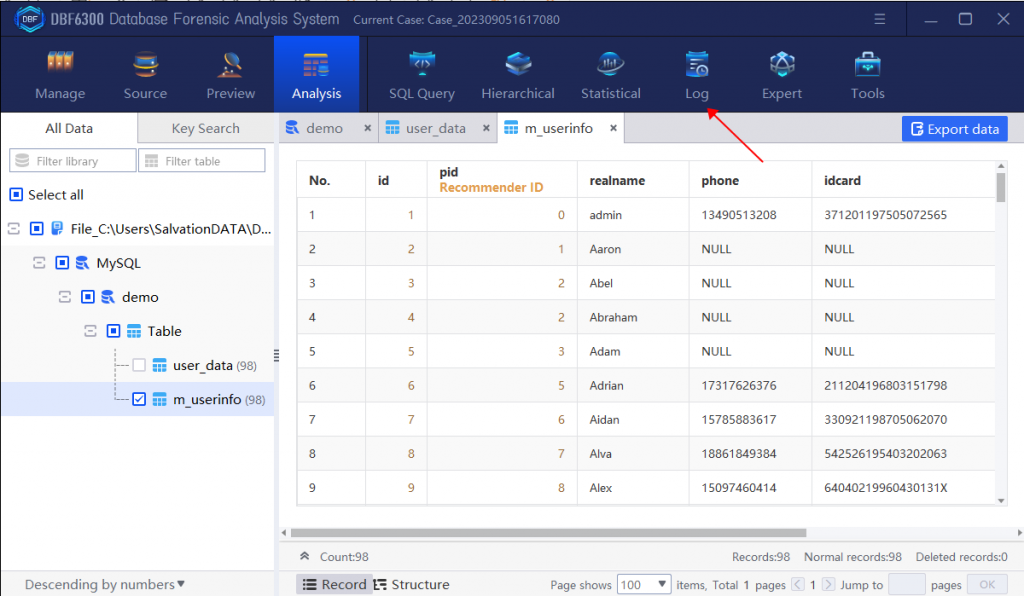Open Descending by numbers sort dropdown
Image resolution: width=1024 pixels, height=596 pixels.
(x=104, y=584)
